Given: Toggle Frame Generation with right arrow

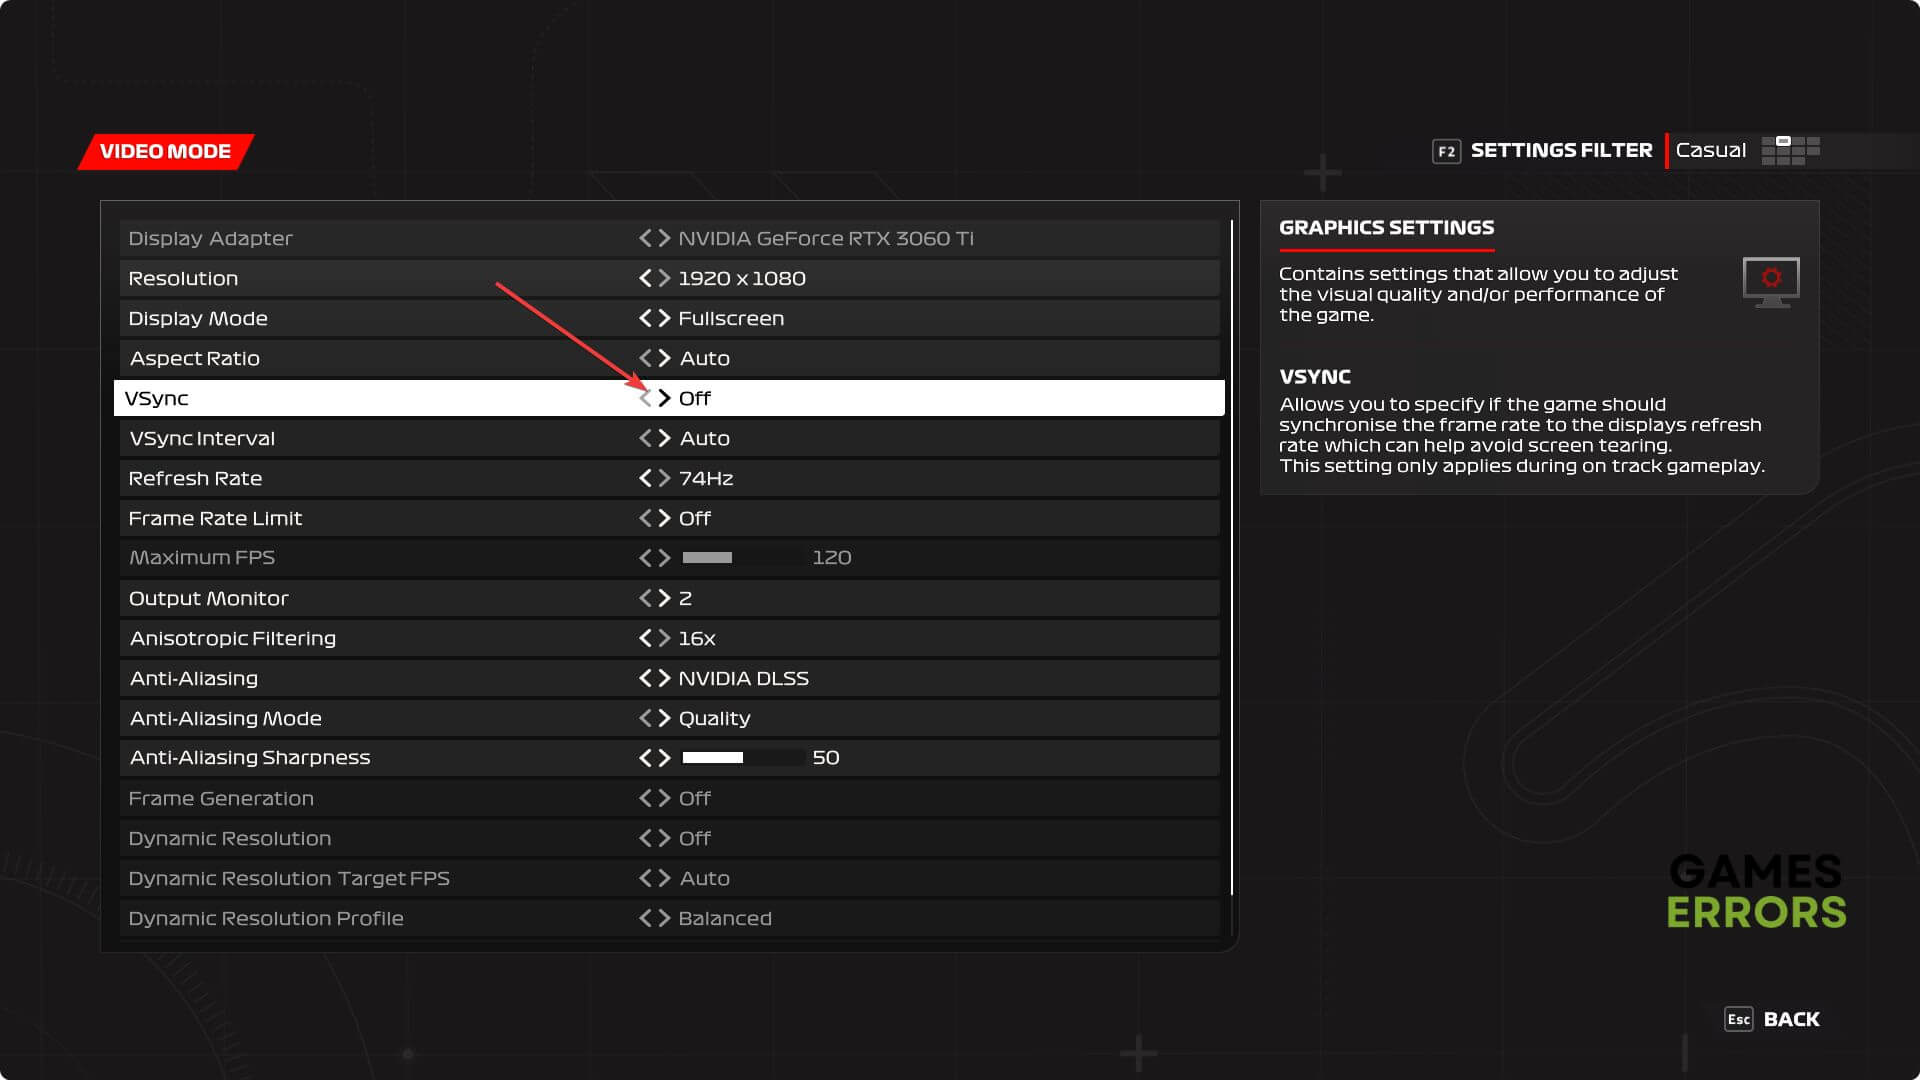Looking at the screenshot, I should point(665,798).
